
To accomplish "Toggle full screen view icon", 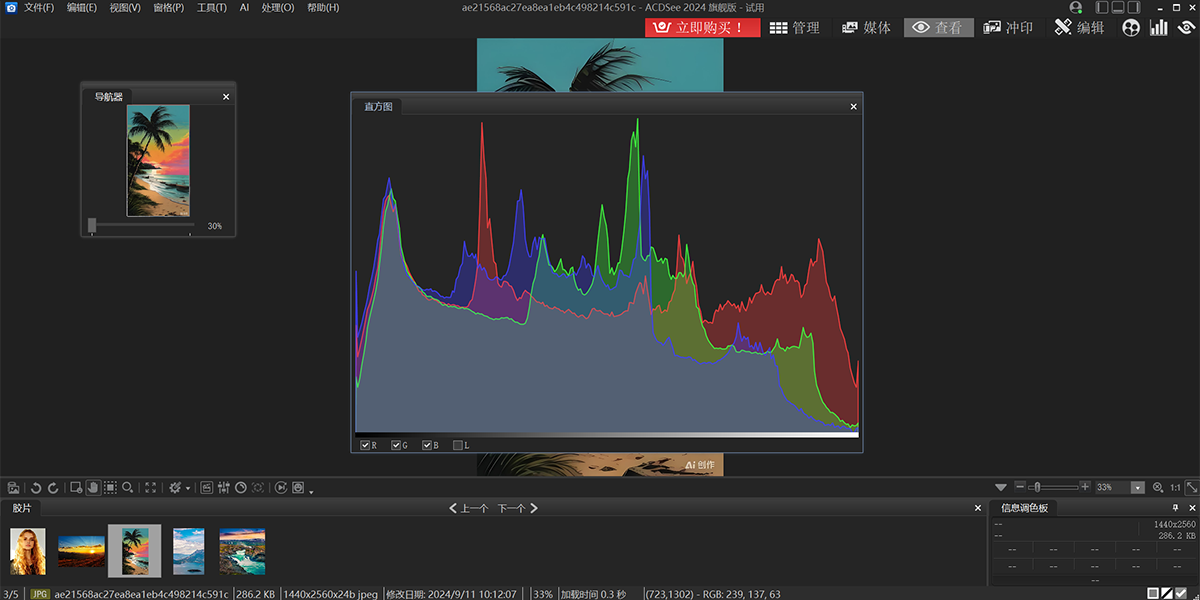I will (151, 487).
